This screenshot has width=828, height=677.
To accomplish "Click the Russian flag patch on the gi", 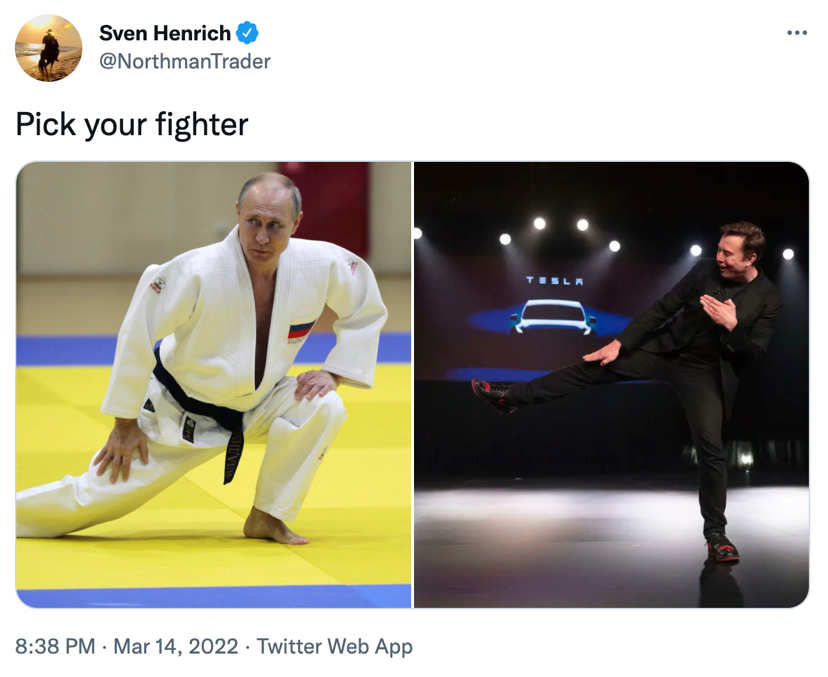I will point(300,330).
